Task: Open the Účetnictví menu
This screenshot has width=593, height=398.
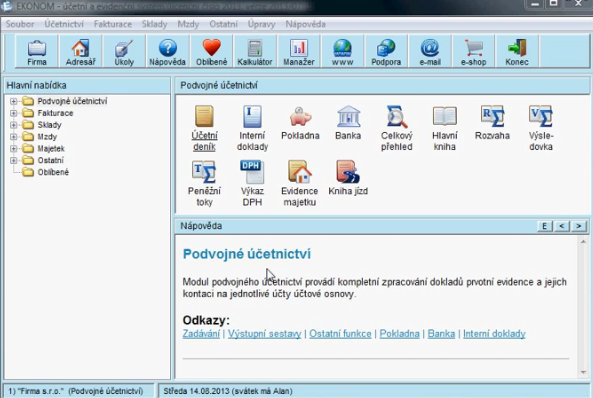Action: pos(64,24)
